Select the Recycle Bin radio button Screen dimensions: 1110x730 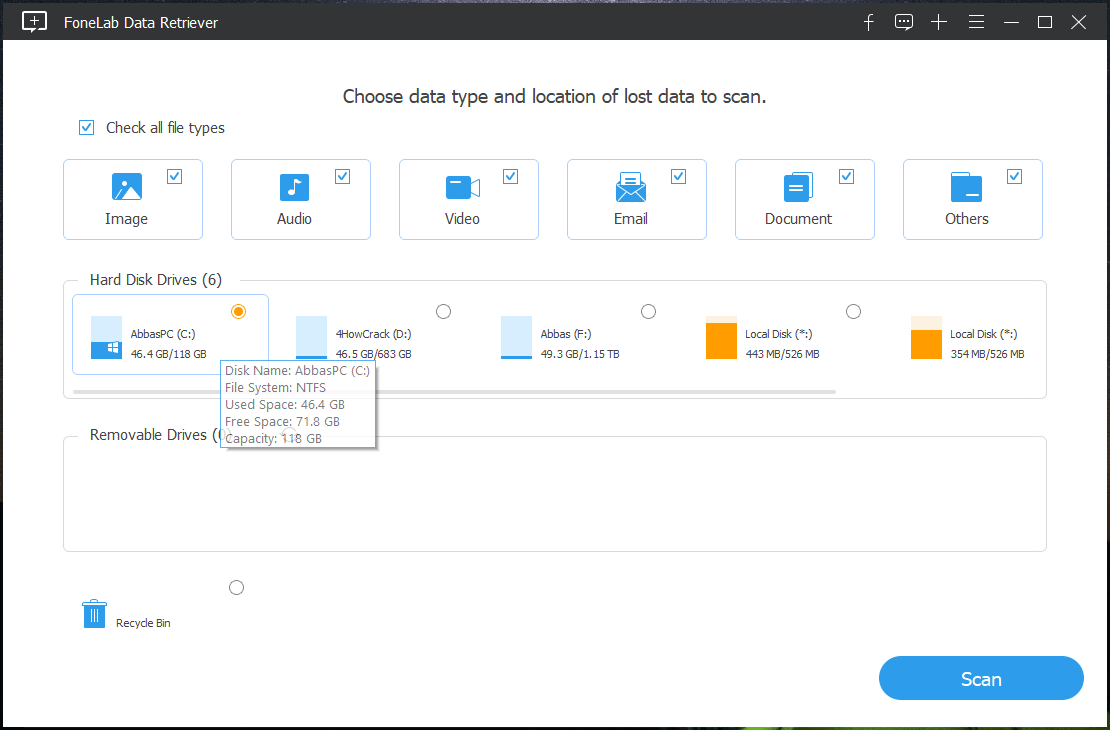pos(236,588)
